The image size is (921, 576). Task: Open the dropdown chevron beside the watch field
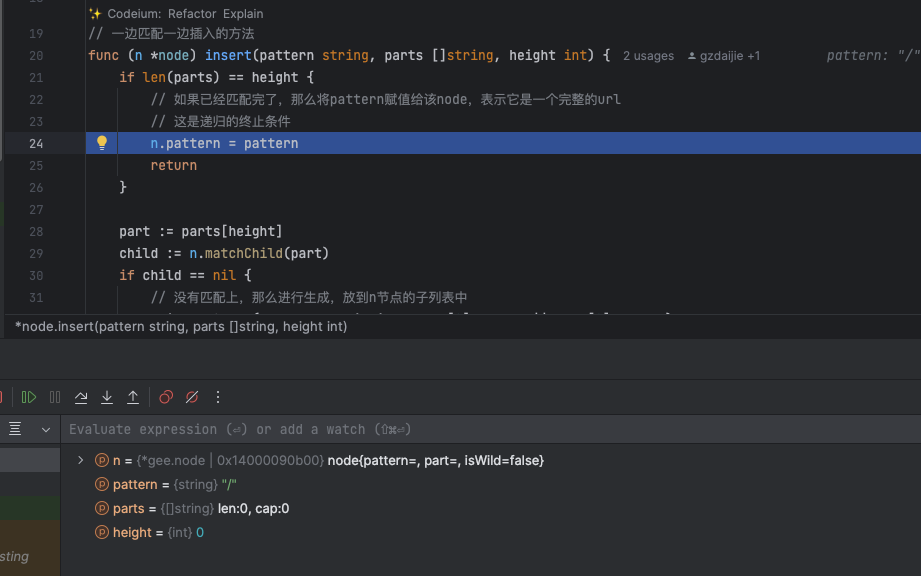click(x=45, y=429)
